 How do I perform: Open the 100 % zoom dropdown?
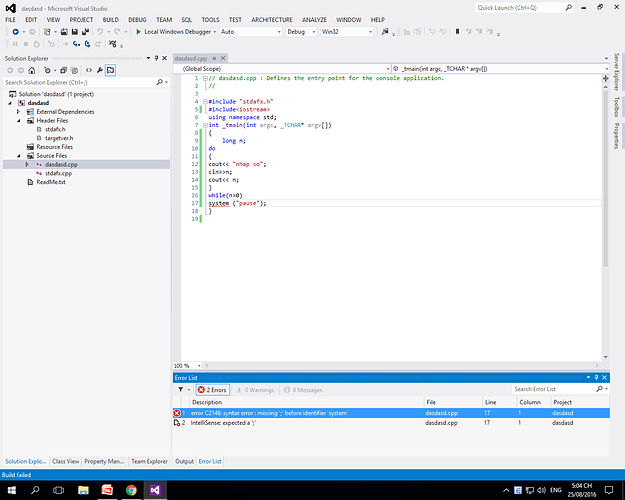point(199,366)
